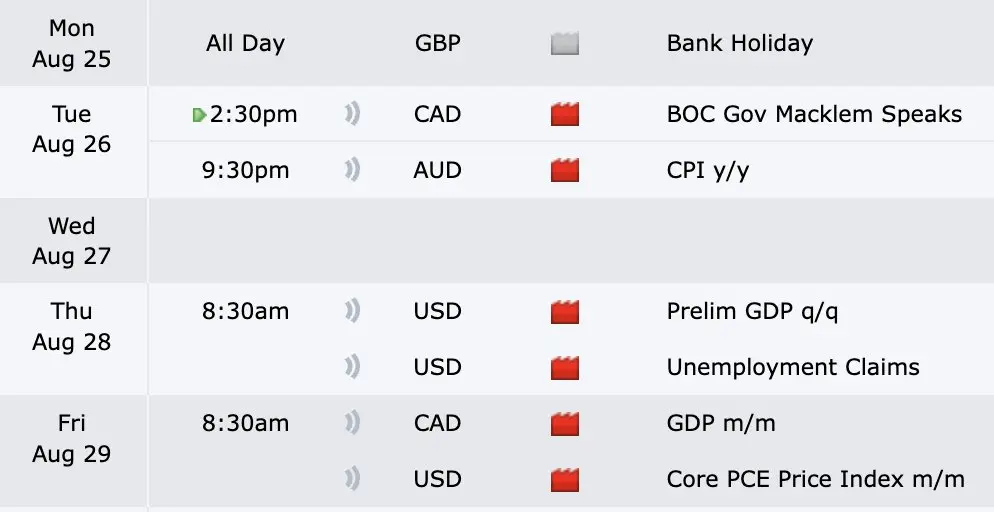The width and height of the screenshot is (994, 512).
Task: Toggle alert sound icon for Unemployment Claims row
Action: [353, 367]
